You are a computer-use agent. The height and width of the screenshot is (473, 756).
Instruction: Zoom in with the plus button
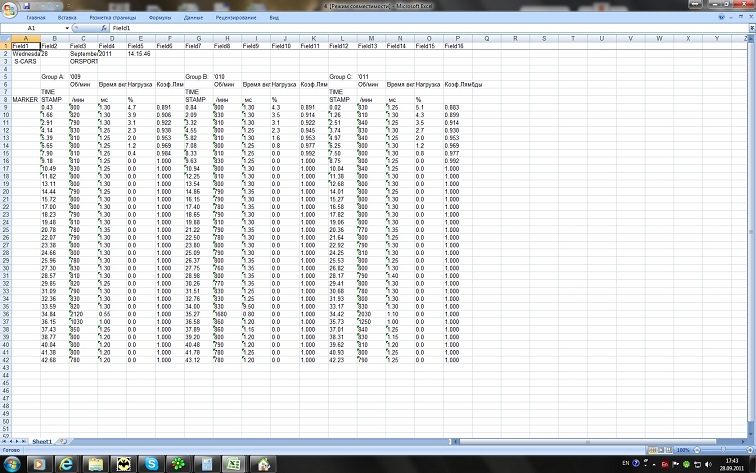click(750, 450)
